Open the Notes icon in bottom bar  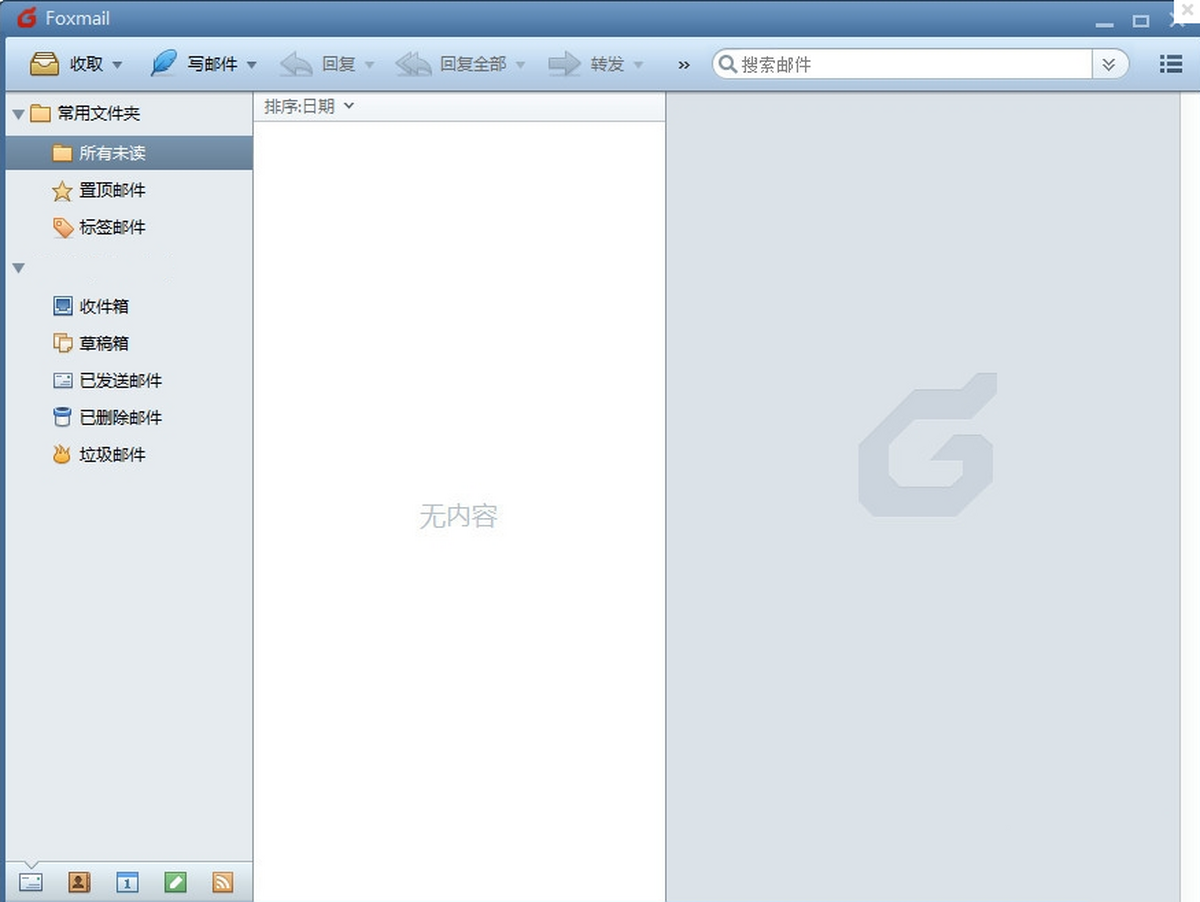pyautogui.click(x=175, y=882)
